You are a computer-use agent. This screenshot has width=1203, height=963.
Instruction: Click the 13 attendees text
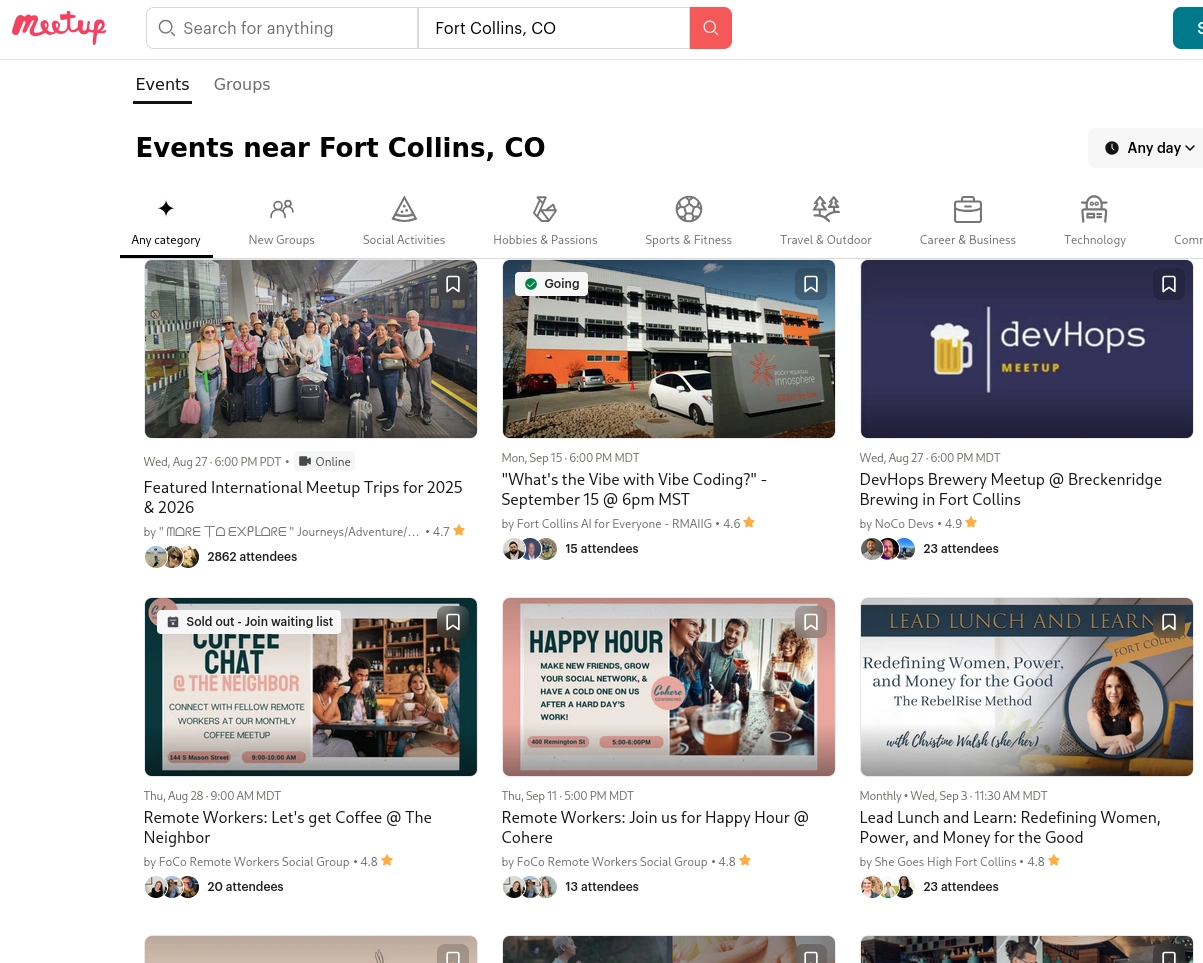601,887
